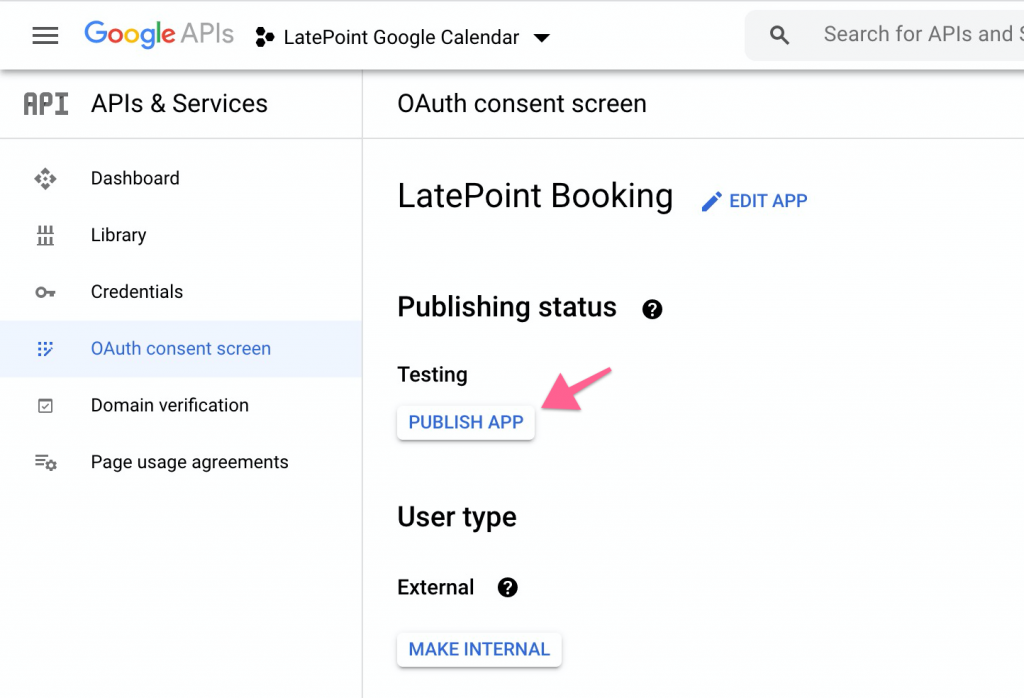Open the Publishing status help tooltip
The image size is (1024, 698).
click(652, 309)
